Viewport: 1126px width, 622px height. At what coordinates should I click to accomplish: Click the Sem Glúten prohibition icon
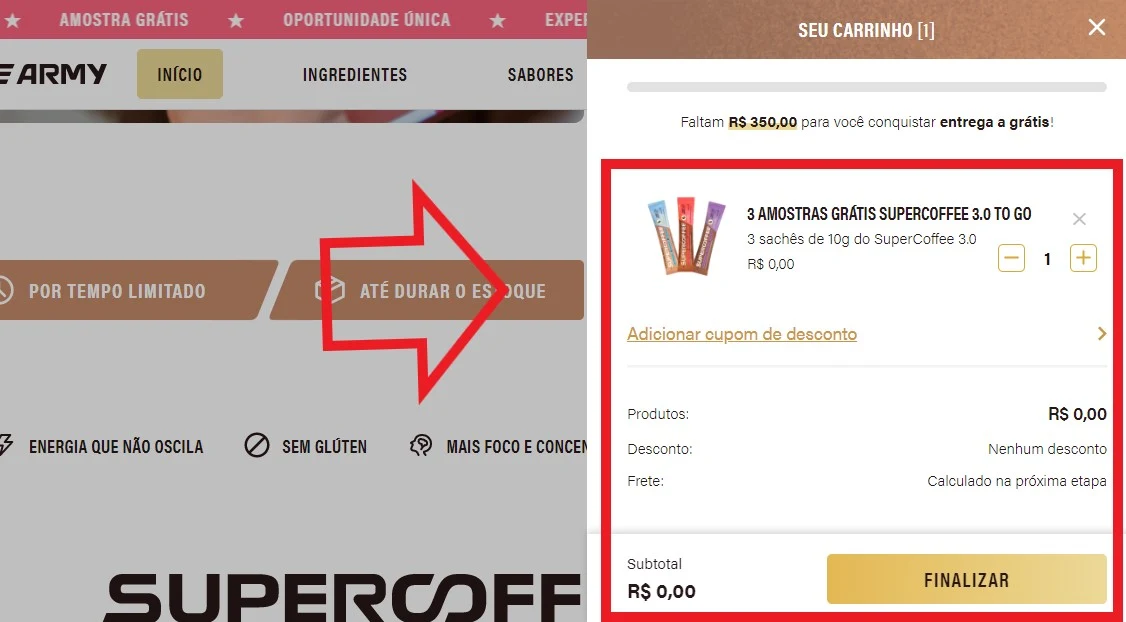click(x=256, y=446)
